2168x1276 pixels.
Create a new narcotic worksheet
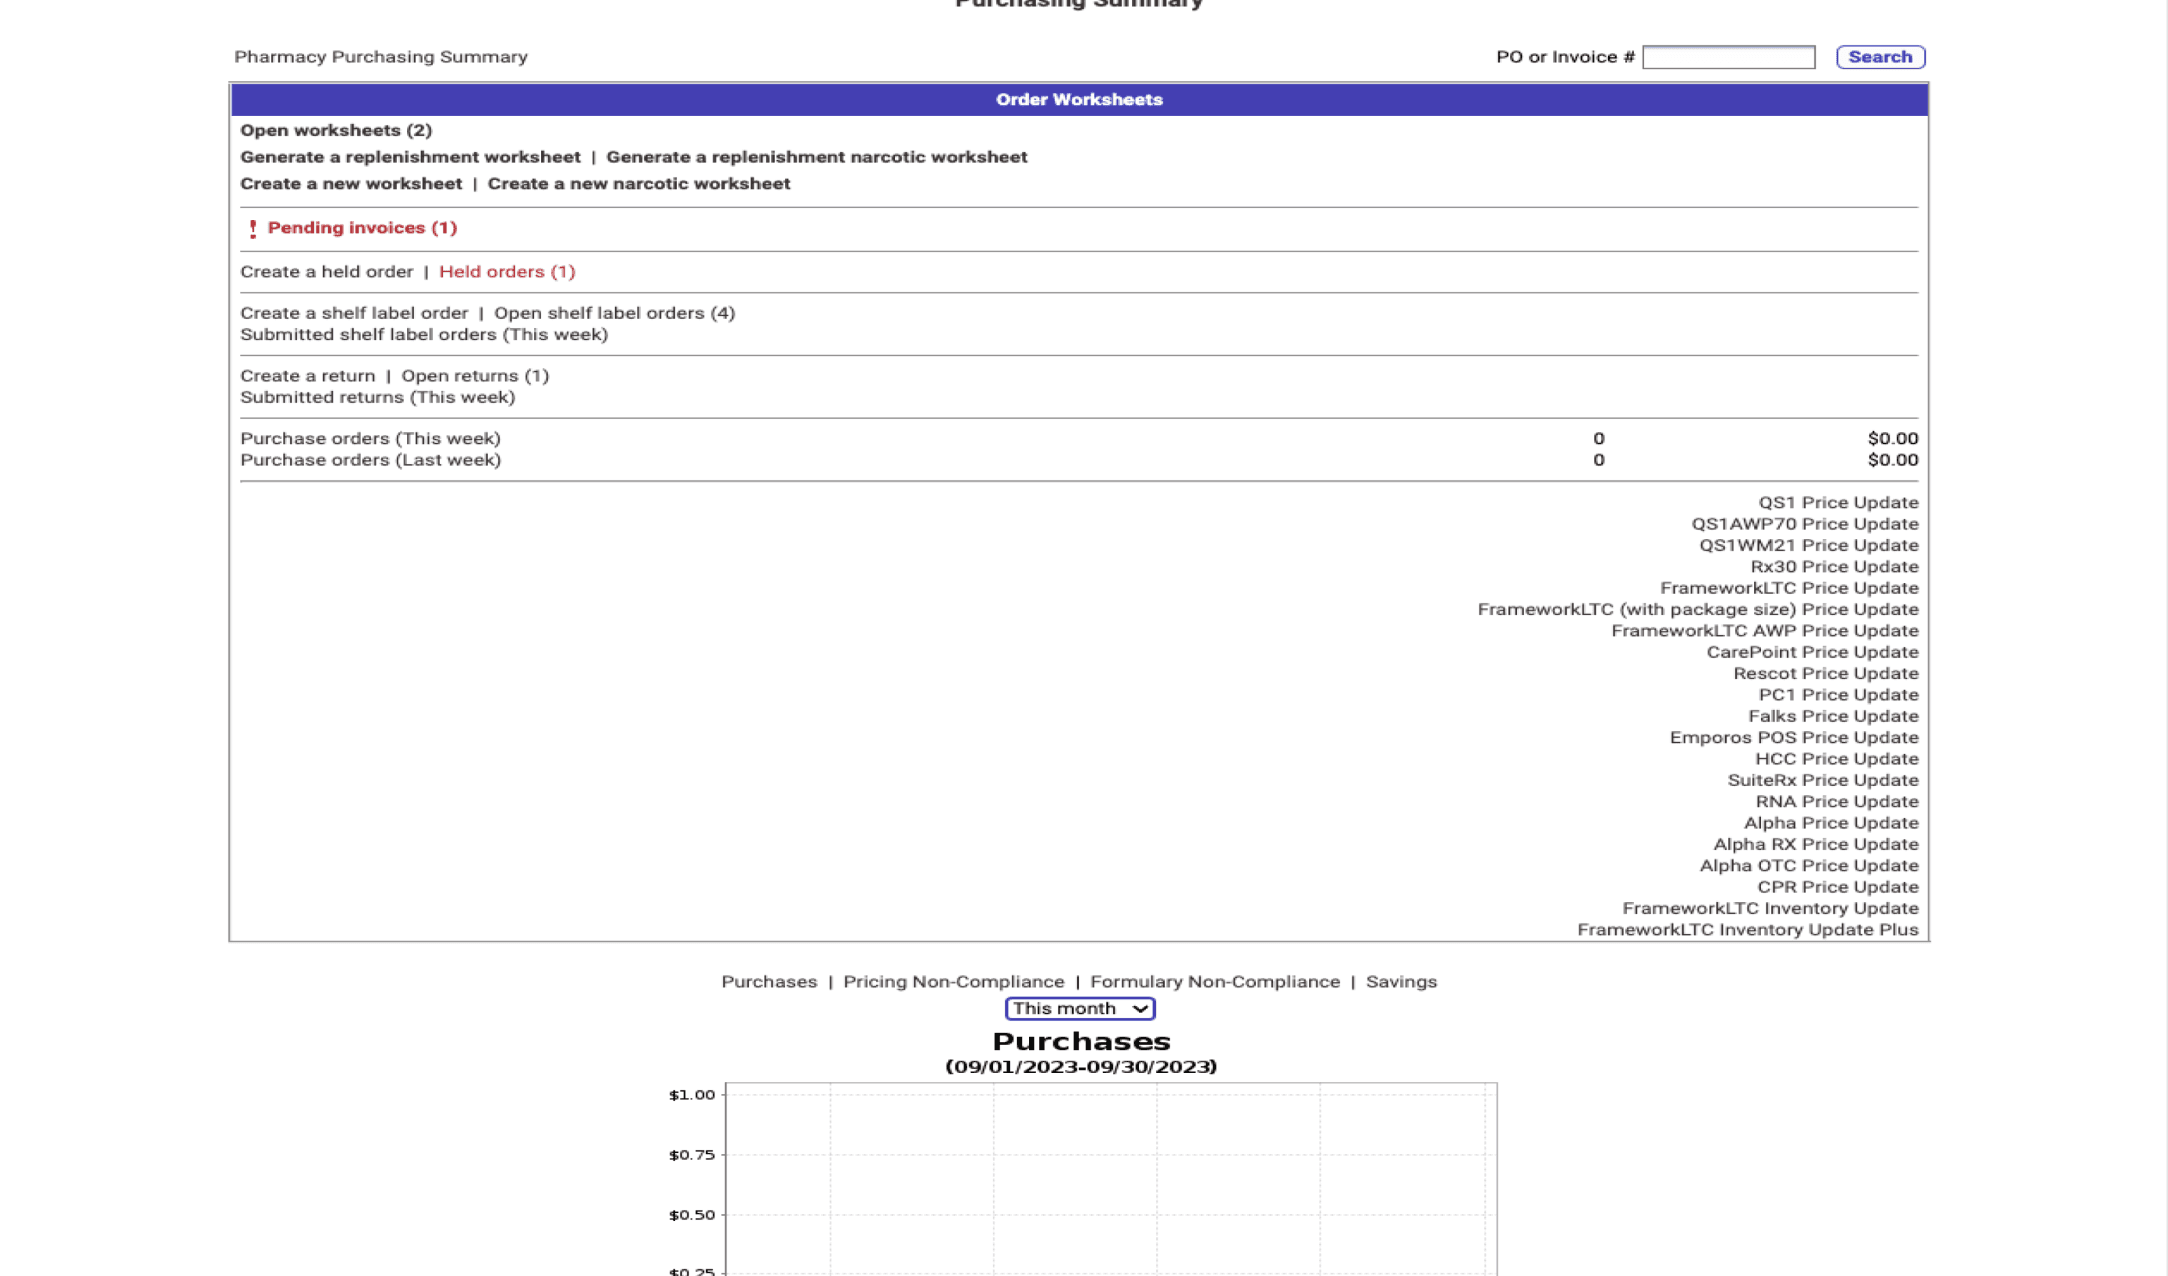[638, 184]
